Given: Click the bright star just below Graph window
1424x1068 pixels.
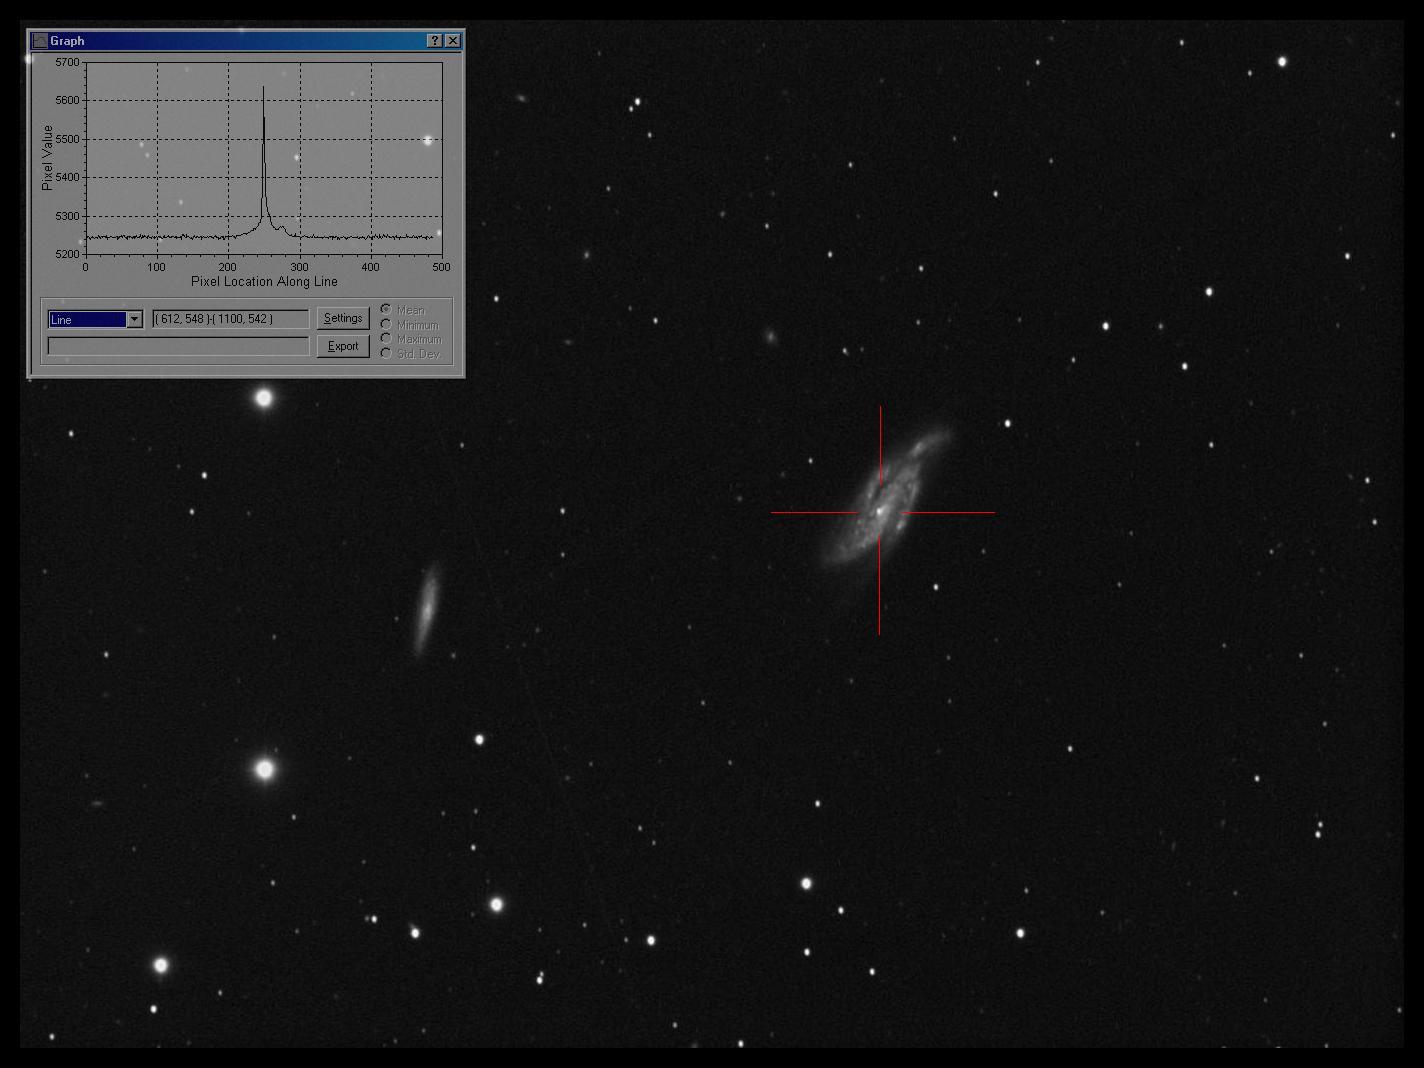Looking at the screenshot, I should click(x=264, y=398).
